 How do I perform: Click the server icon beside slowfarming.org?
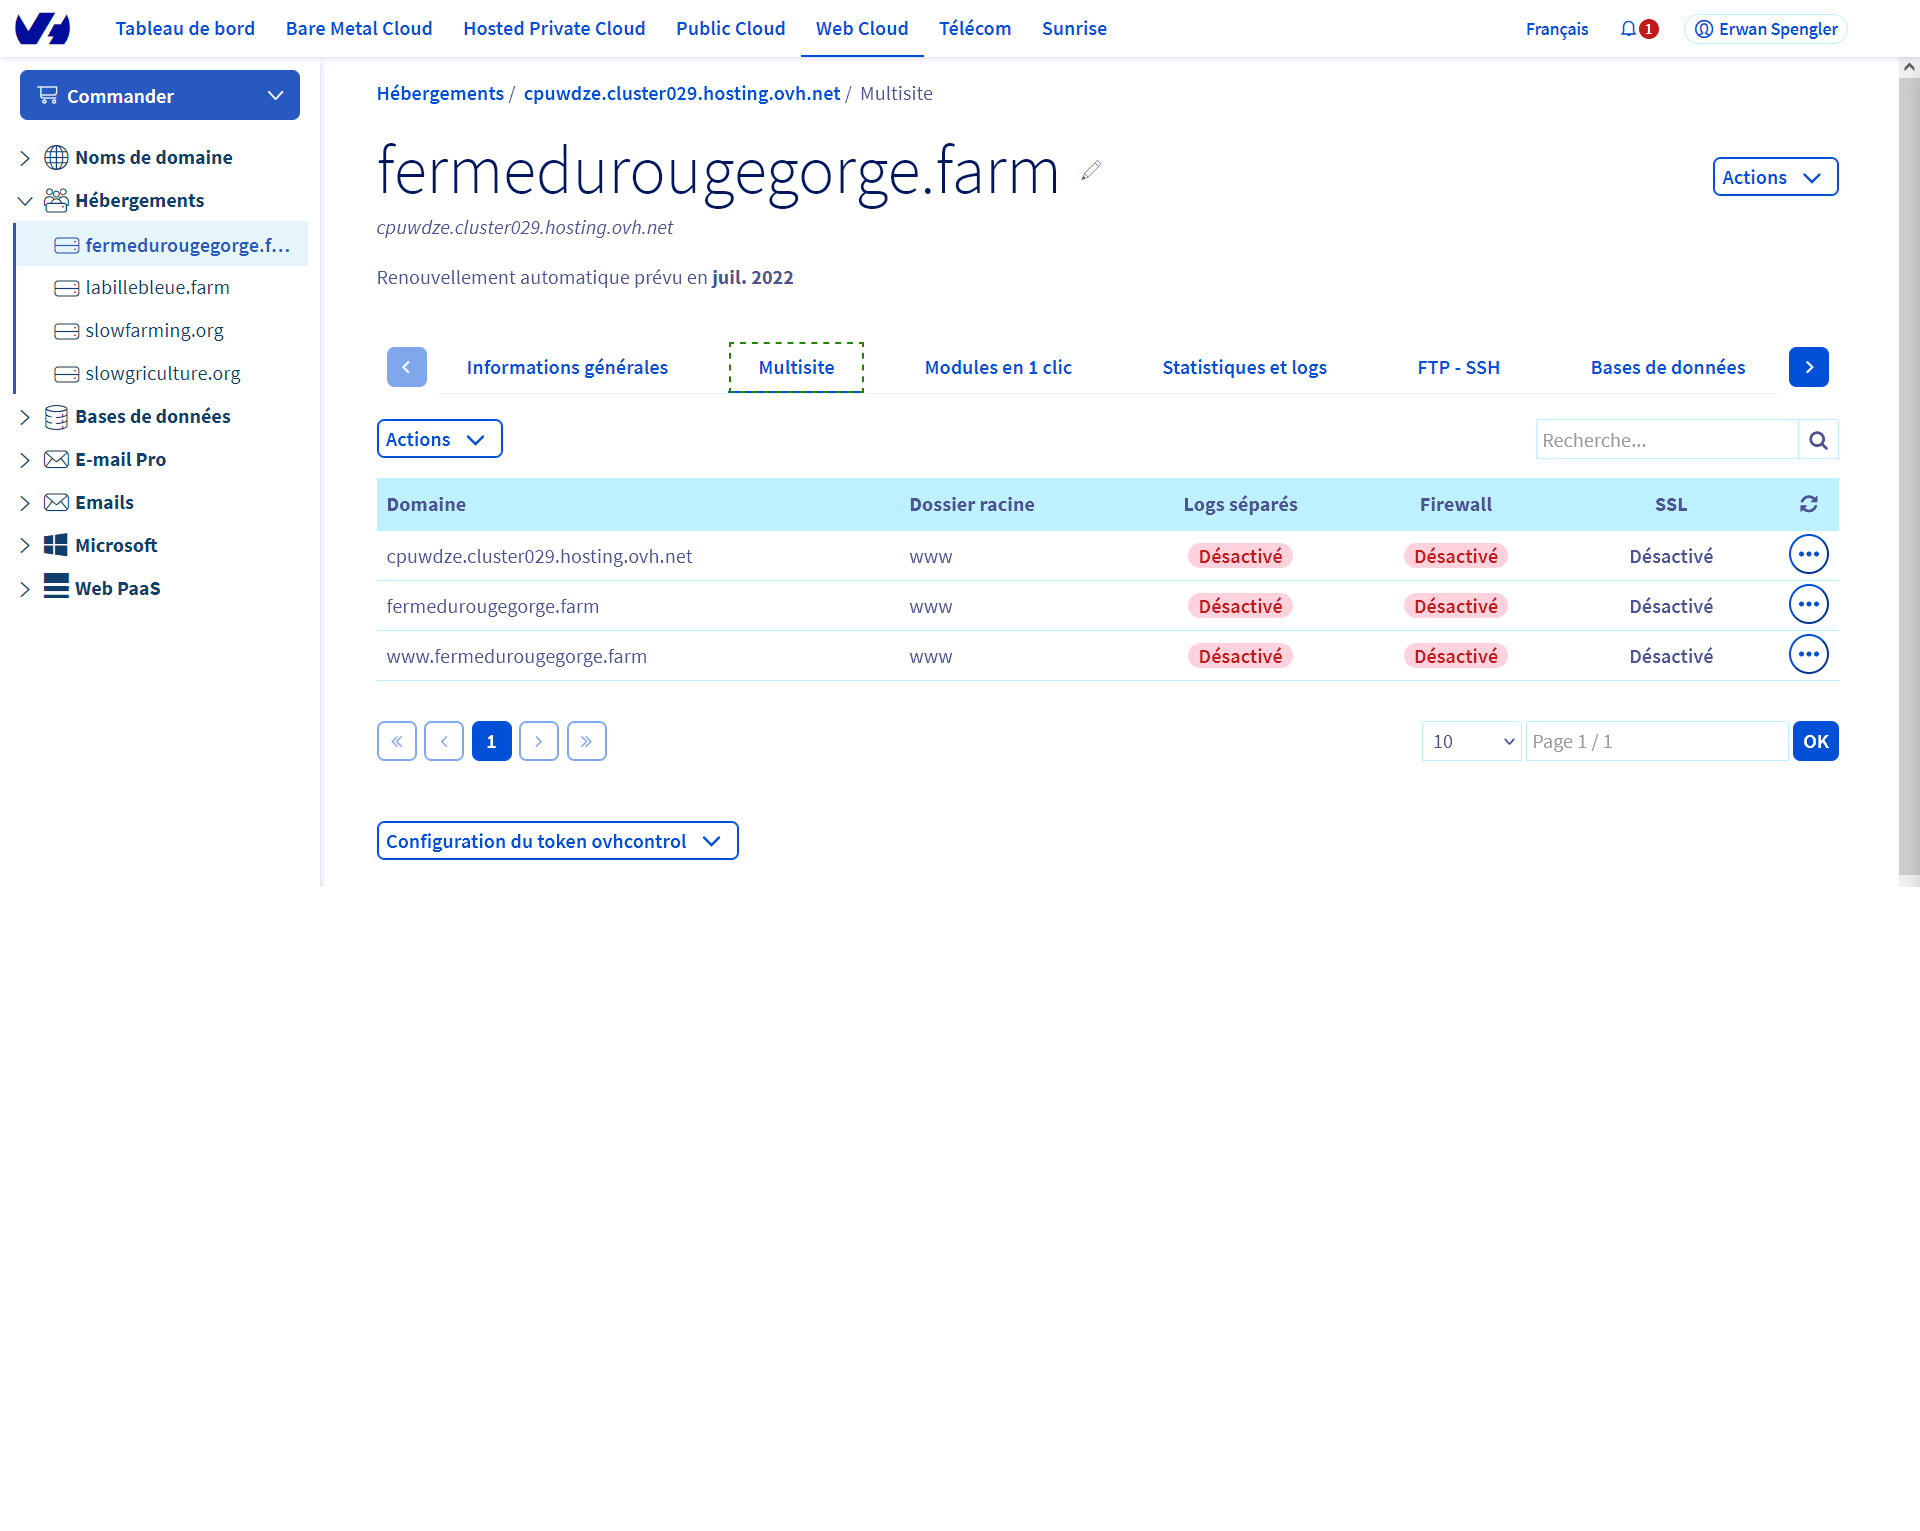click(x=67, y=331)
